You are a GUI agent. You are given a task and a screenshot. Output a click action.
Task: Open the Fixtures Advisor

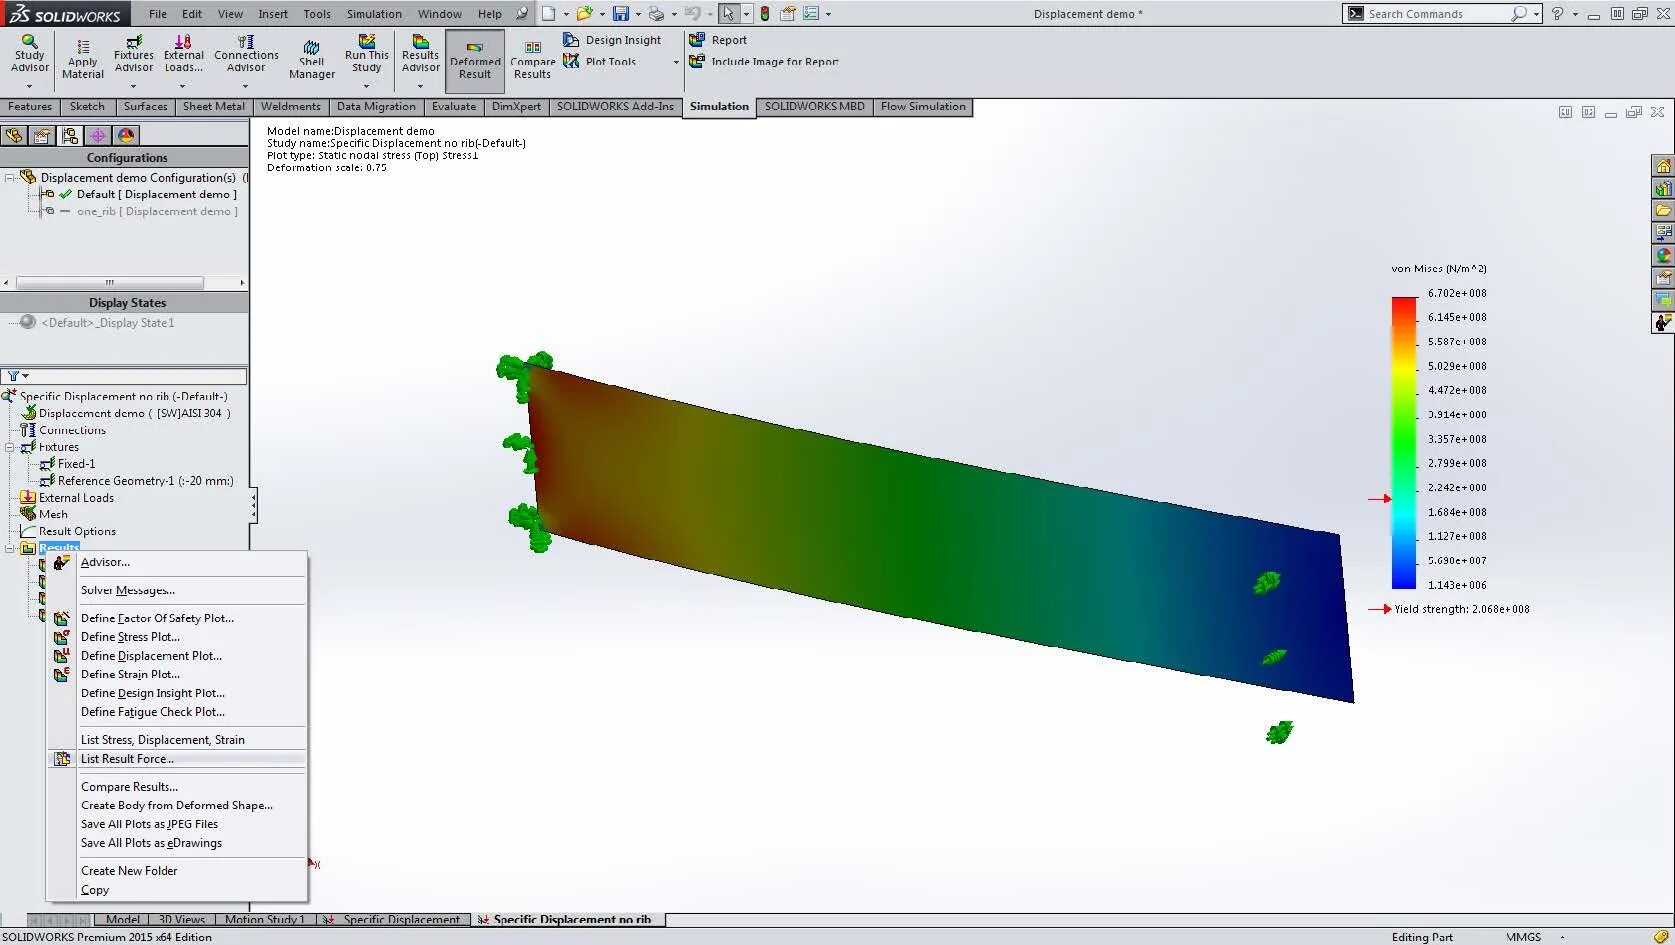click(133, 54)
